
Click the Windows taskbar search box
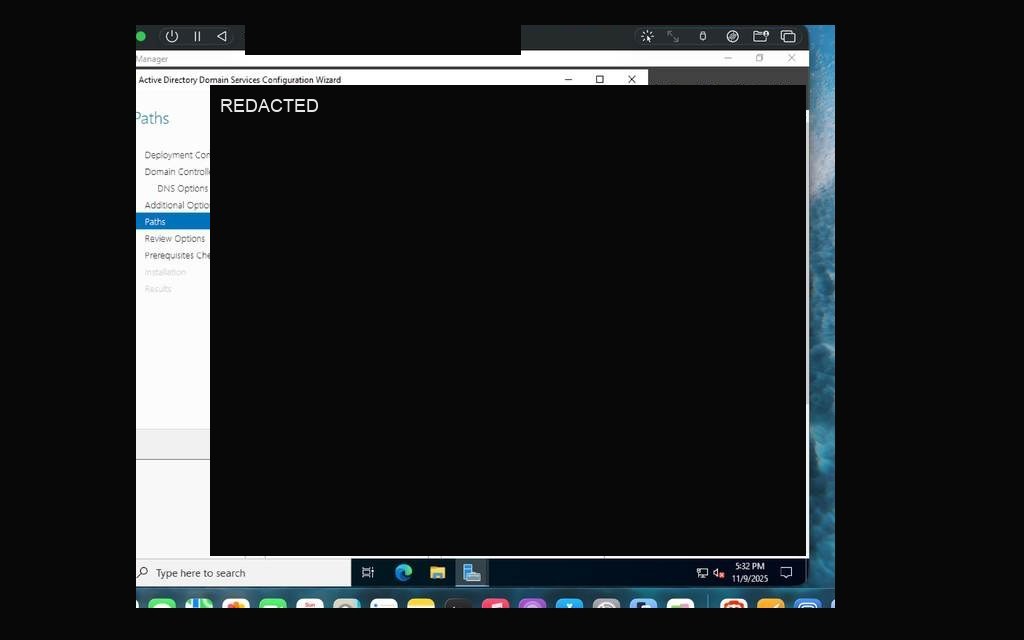point(243,573)
